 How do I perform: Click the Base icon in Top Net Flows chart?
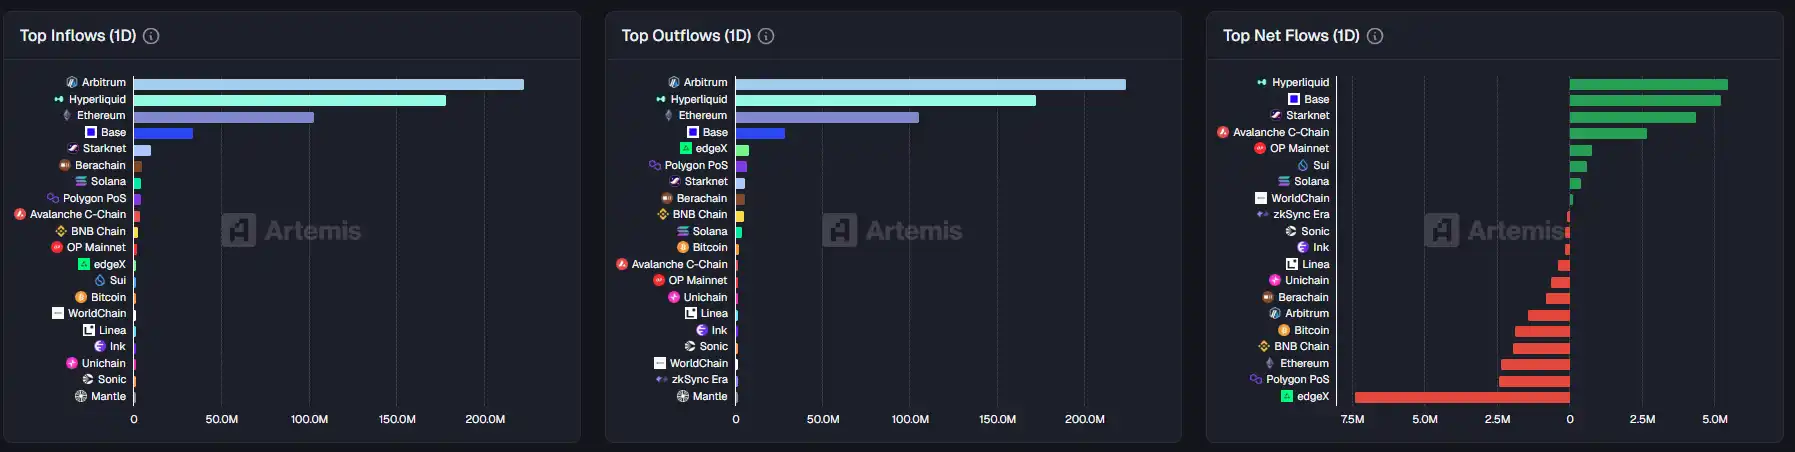pyautogui.click(x=1294, y=99)
